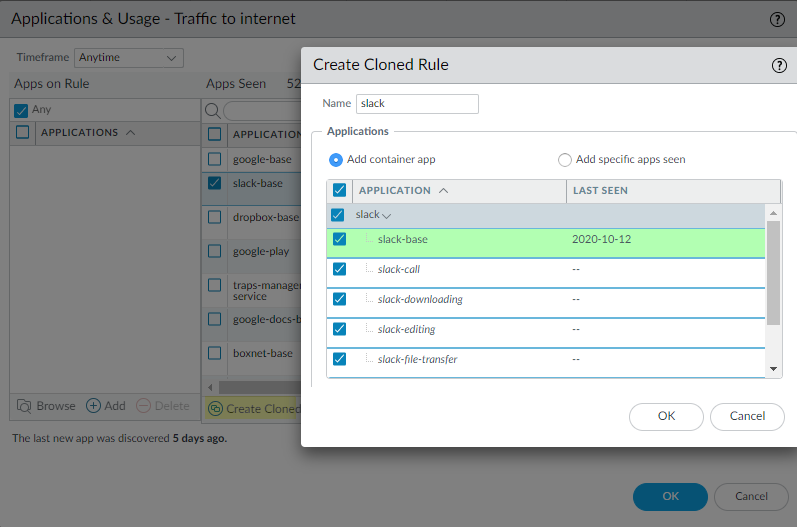Sort by the Application column arrow
The image size is (797, 527).
click(x=443, y=190)
